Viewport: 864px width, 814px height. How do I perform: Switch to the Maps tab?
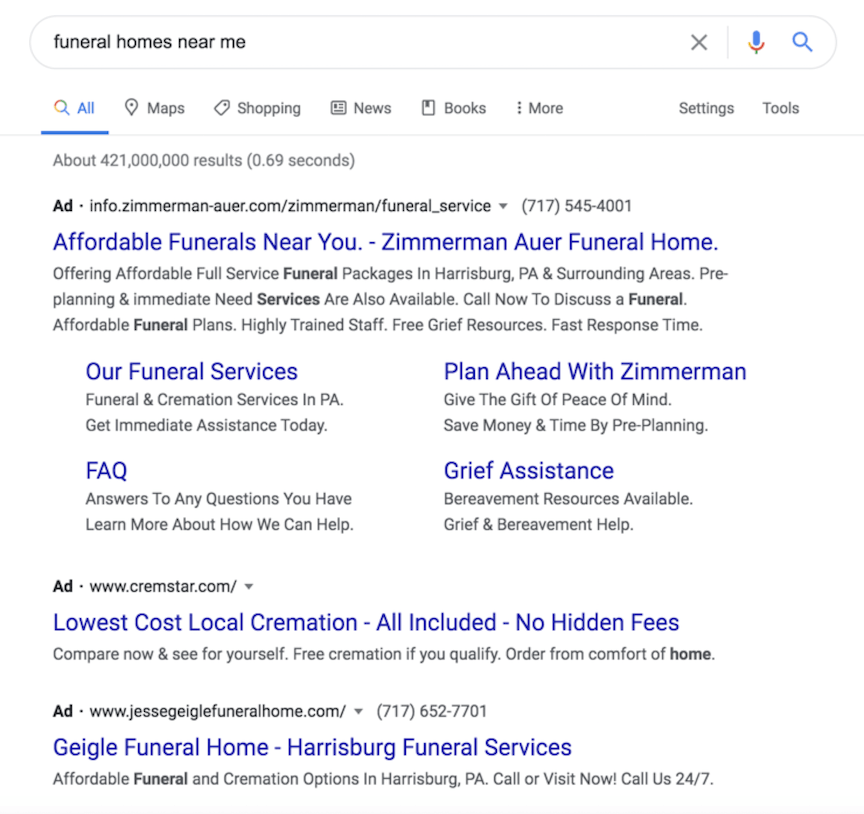(x=155, y=108)
